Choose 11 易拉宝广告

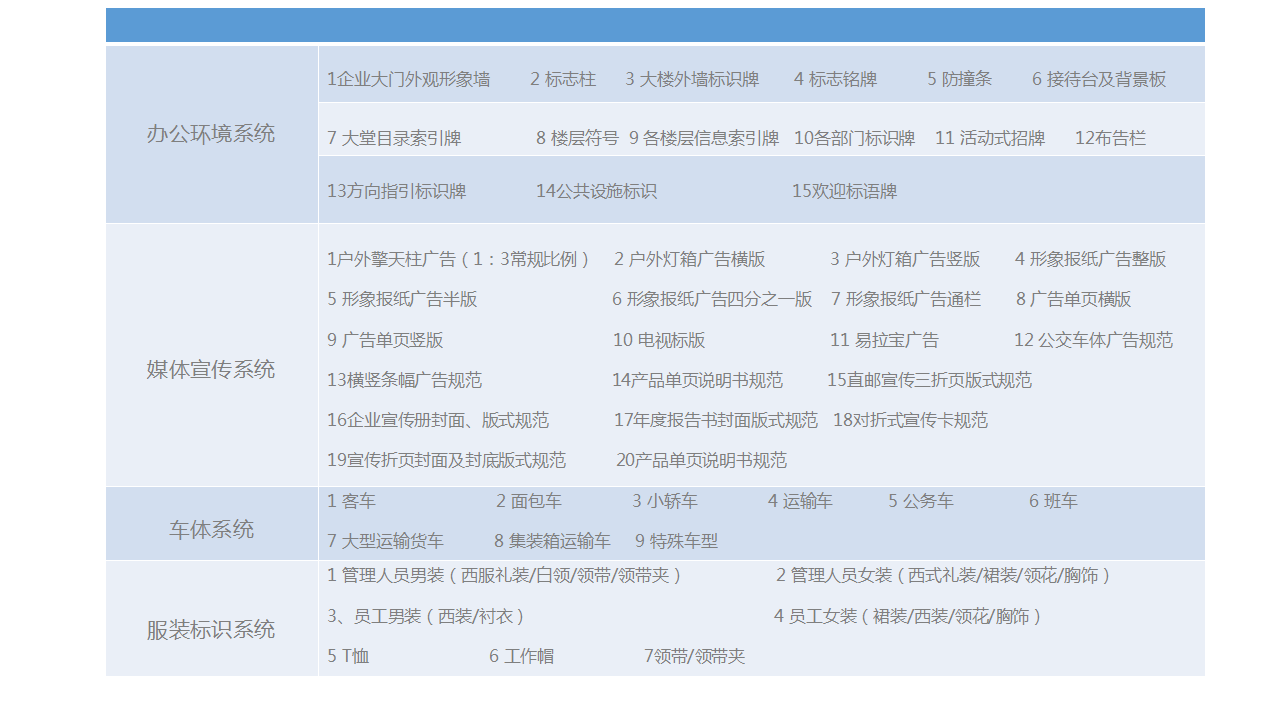[885, 341]
